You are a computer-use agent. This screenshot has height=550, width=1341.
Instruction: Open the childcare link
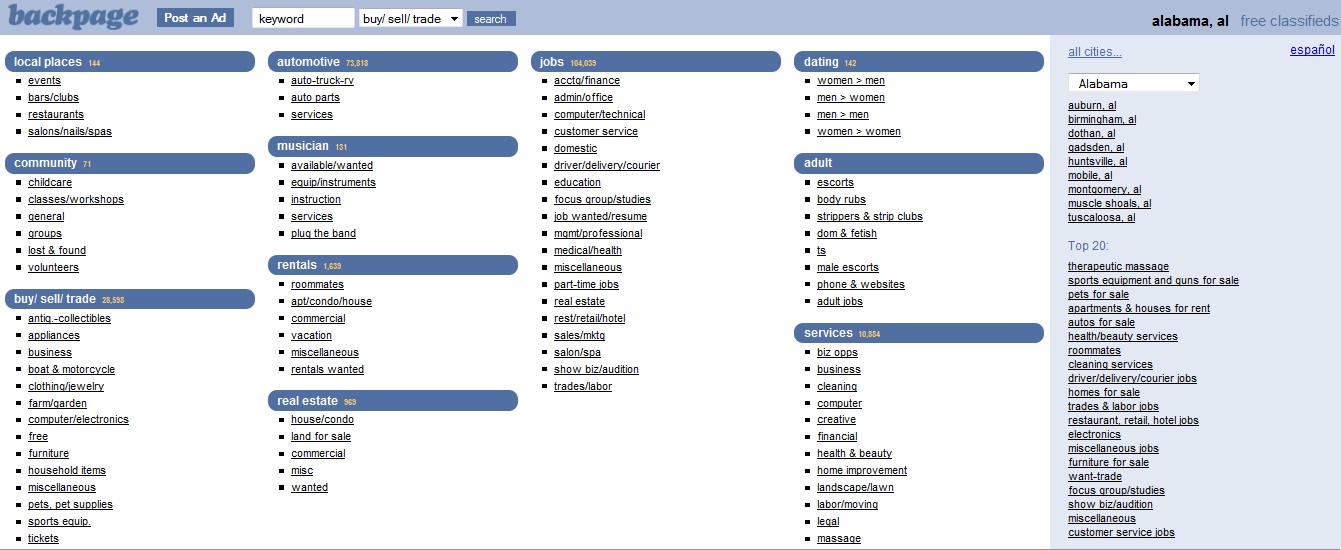pos(50,183)
